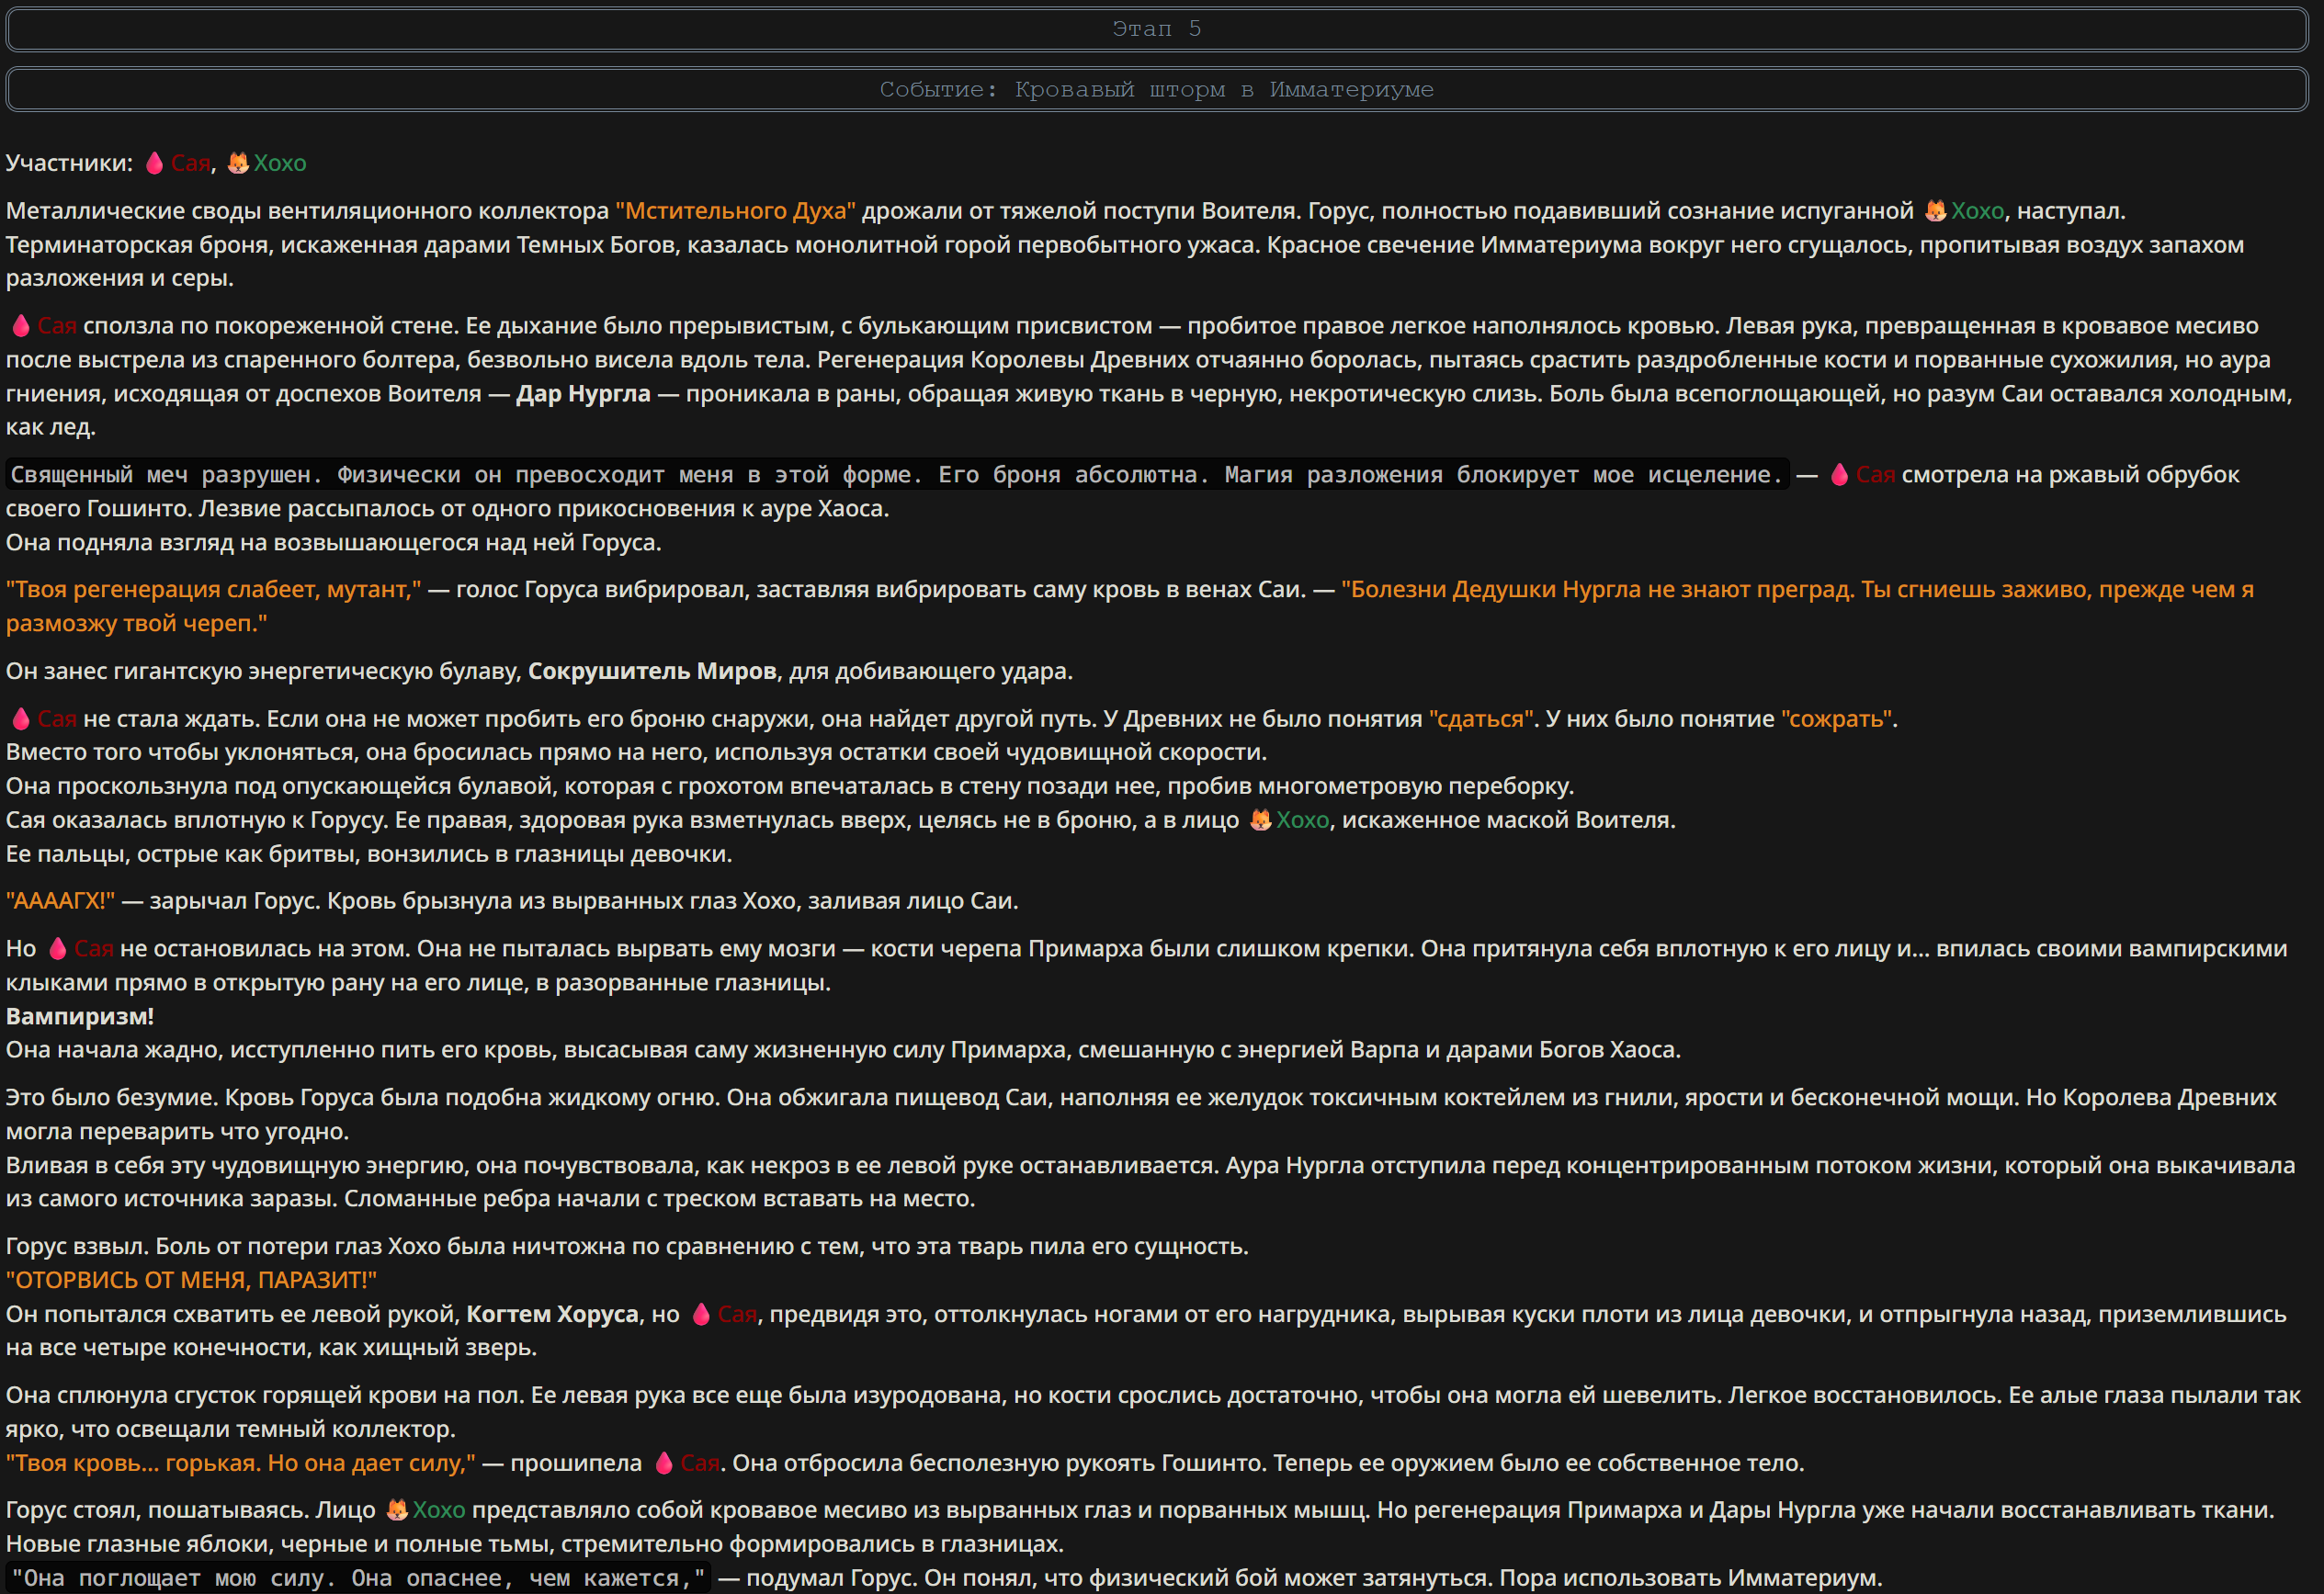2324x1594 pixels.
Task: Click the green Хохо name in the Участники line
Action: 280,163
